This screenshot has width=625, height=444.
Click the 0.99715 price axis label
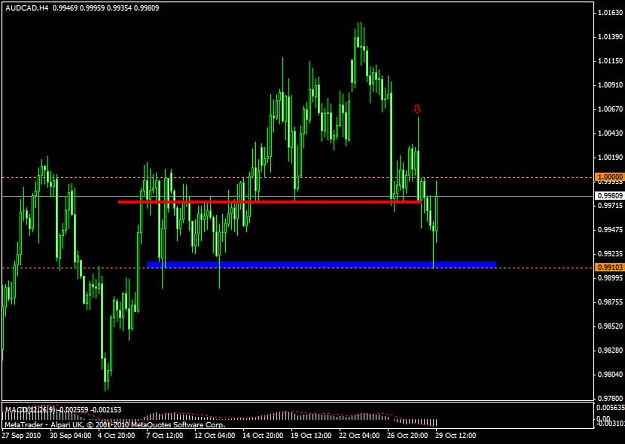(610, 205)
